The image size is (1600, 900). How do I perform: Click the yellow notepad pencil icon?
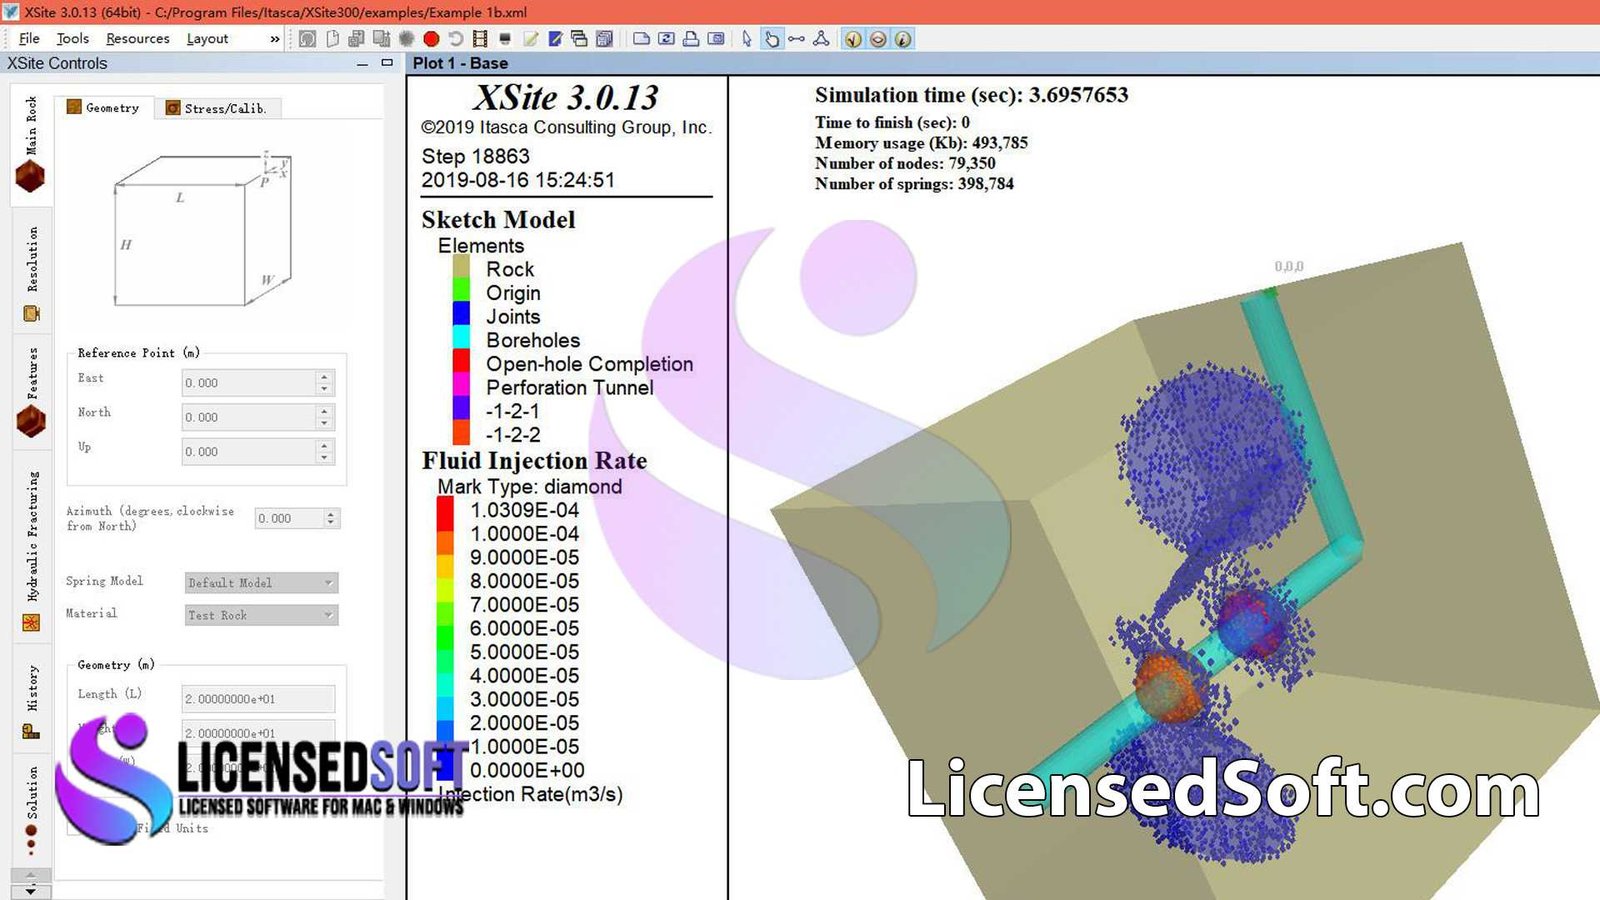[530, 39]
